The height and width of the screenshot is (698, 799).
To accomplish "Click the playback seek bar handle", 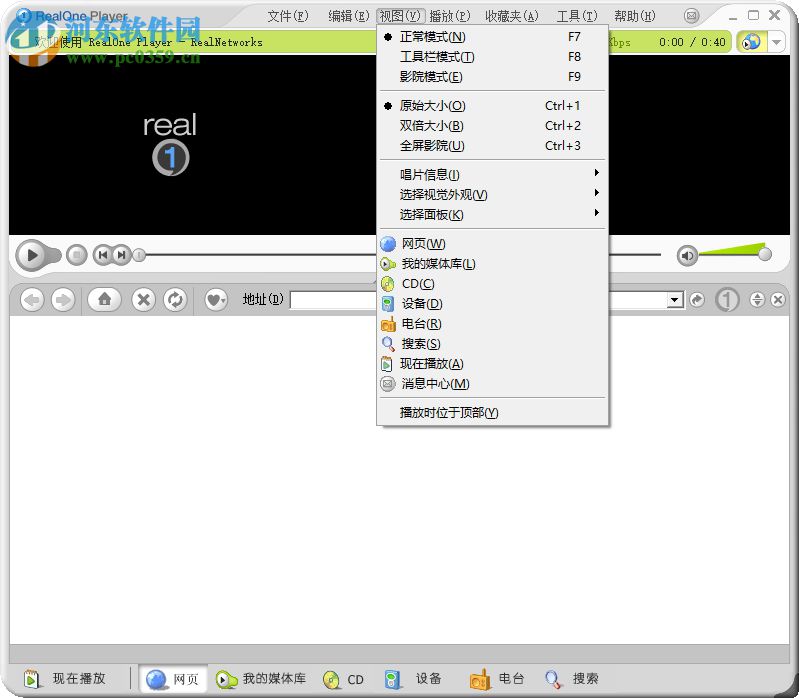I will [x=139, y=254].
